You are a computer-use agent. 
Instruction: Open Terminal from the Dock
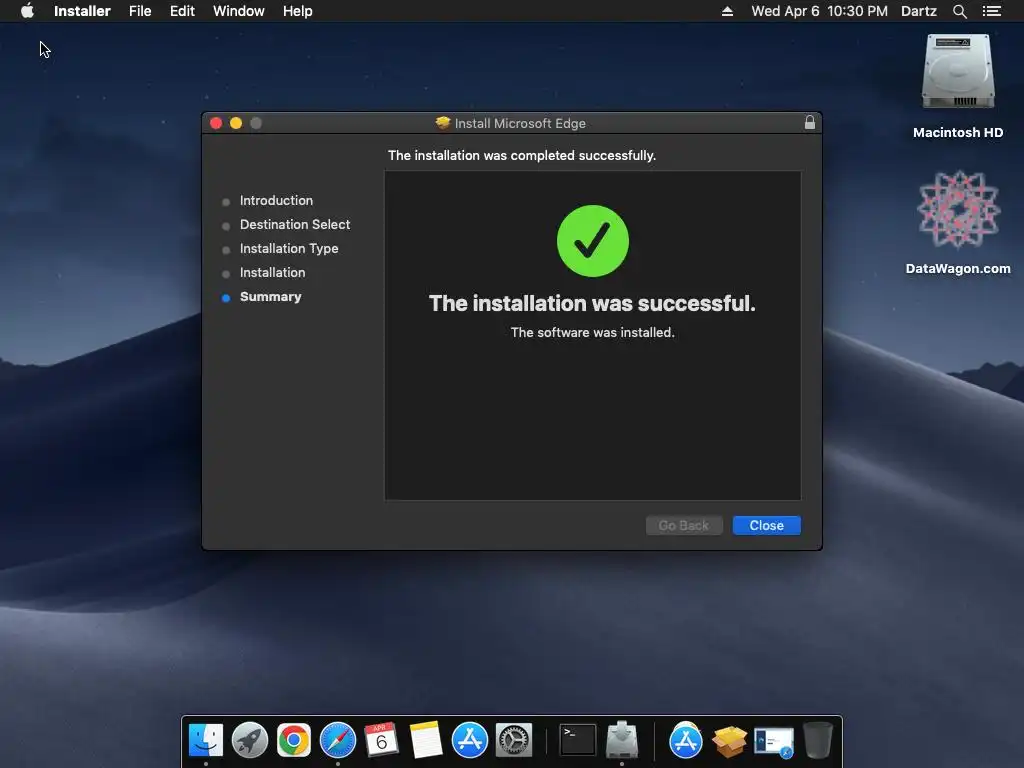click(578, 740)
